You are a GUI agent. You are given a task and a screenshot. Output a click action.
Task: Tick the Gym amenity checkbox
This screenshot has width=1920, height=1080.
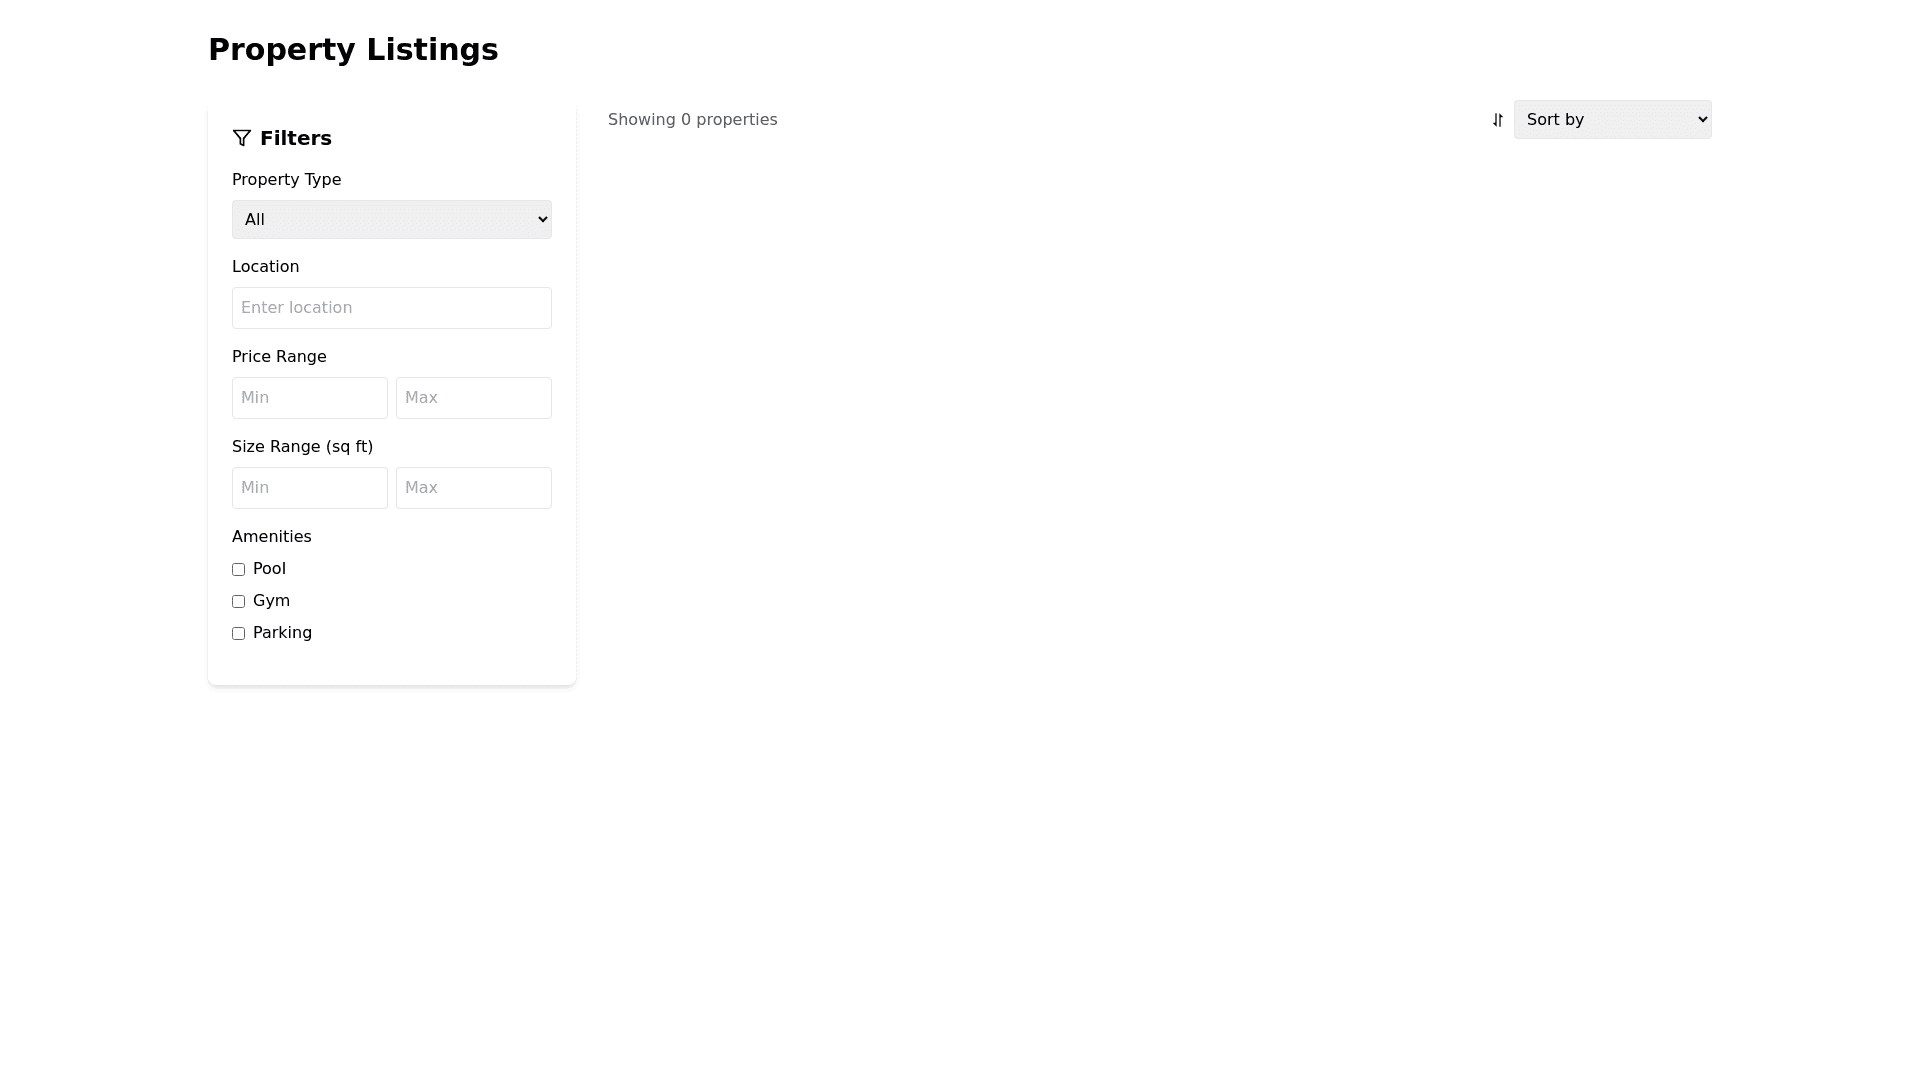pyautogui.click(x=238, y=602)
